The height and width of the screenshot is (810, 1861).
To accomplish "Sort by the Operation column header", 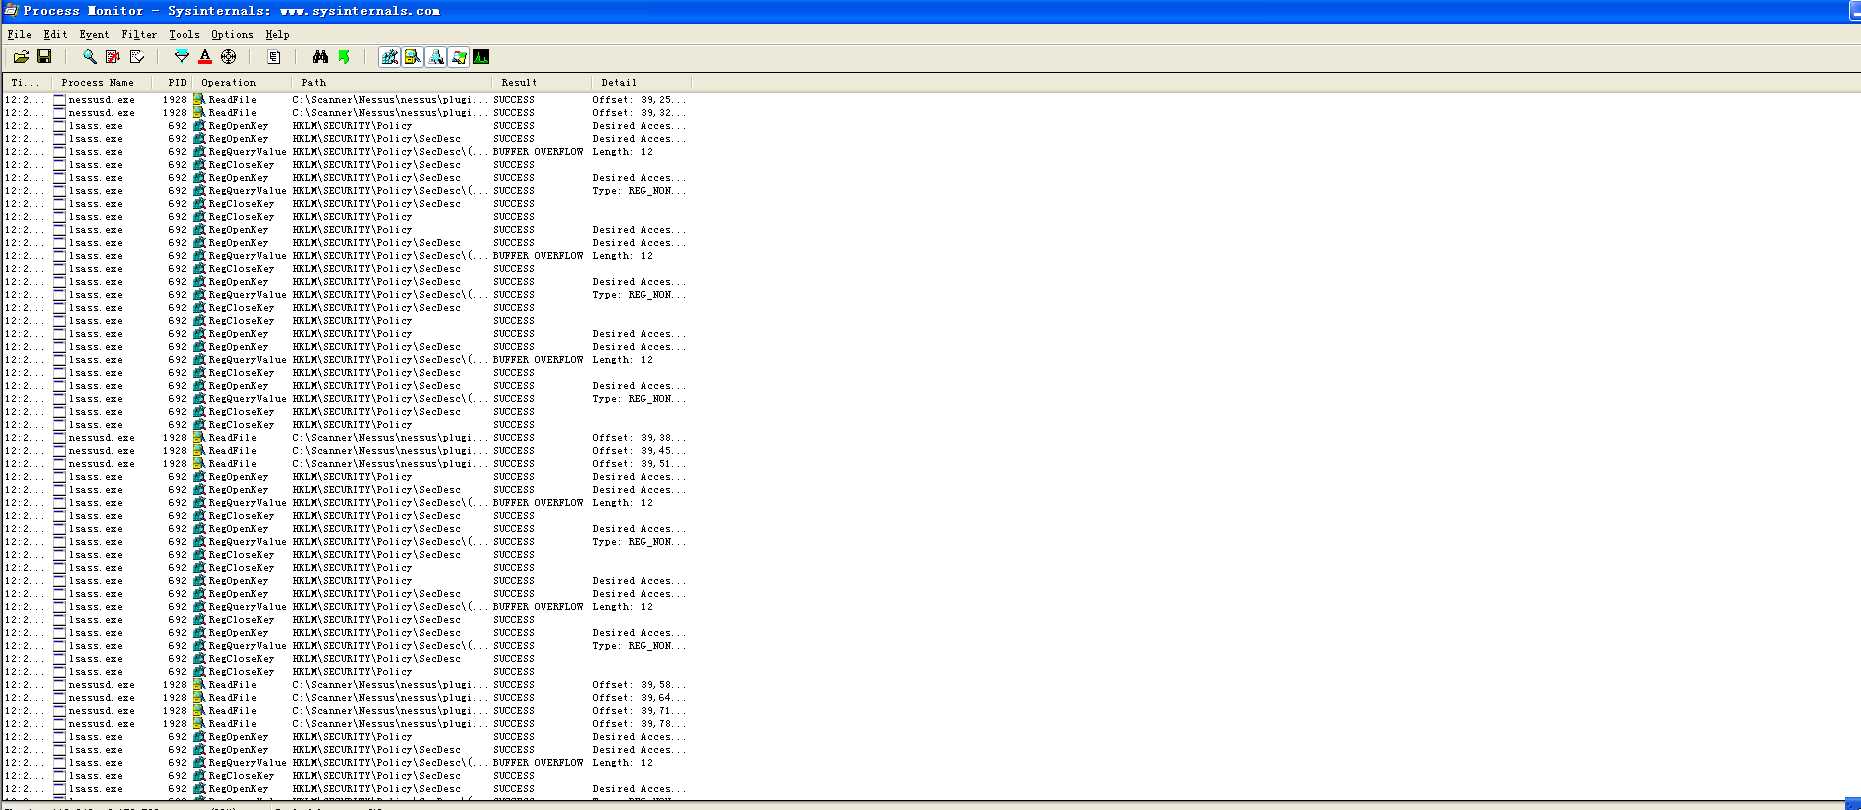I will click(241, 83).
